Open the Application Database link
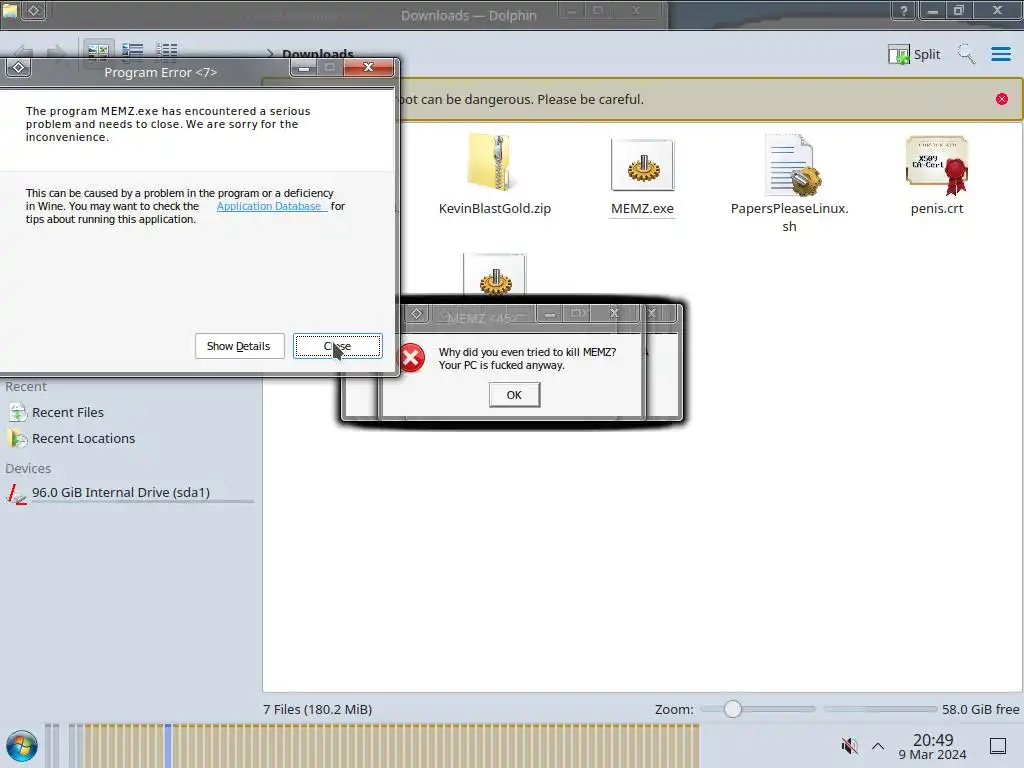The width and height of the screenshot is (1024, 768). [x=269, y=206]
